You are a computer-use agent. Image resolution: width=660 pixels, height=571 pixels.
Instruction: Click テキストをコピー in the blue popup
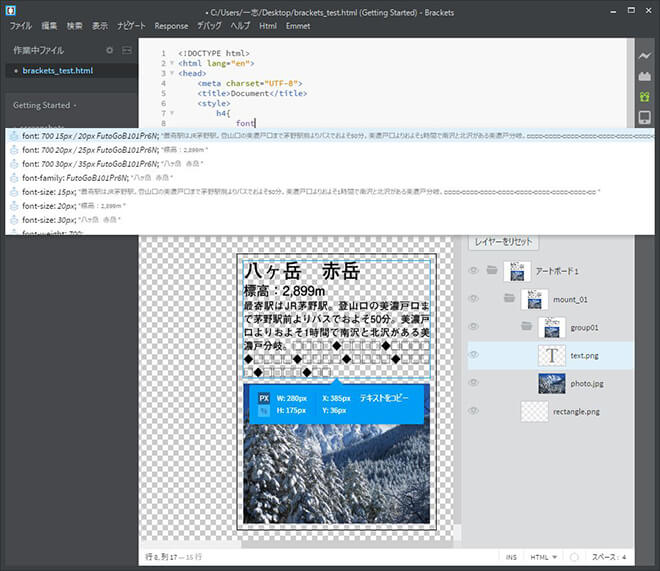[384, 398]
